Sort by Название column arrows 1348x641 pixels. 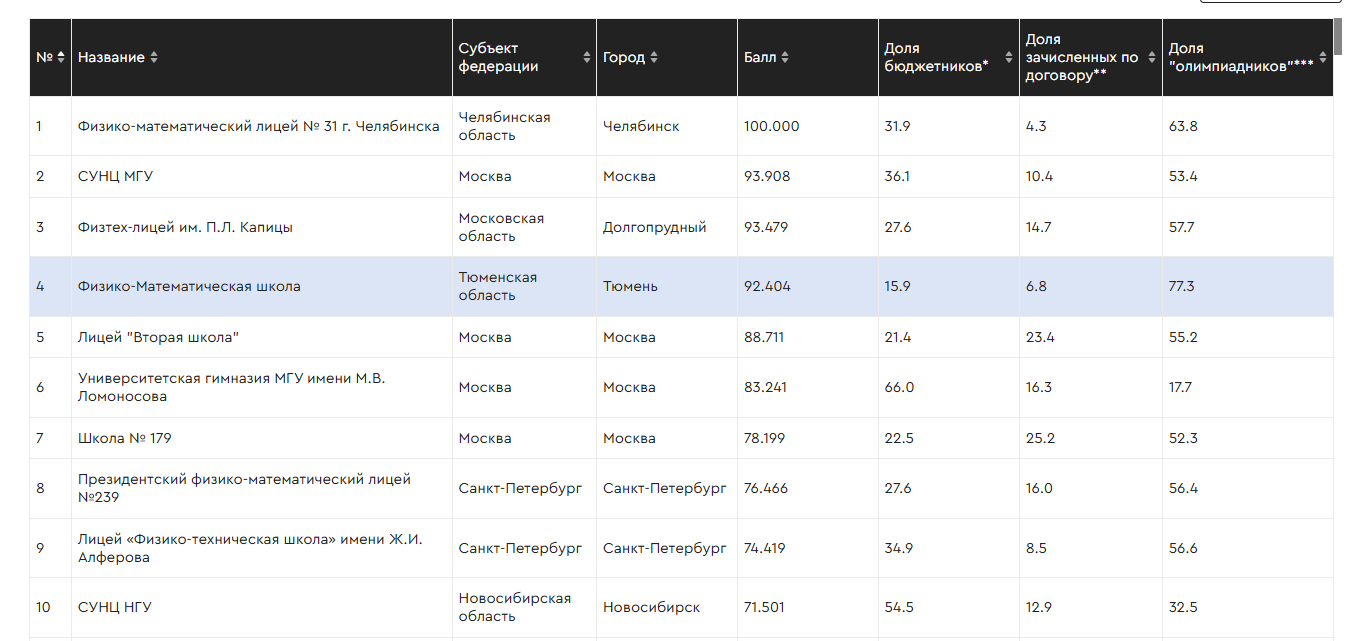(x=154, y=57)
